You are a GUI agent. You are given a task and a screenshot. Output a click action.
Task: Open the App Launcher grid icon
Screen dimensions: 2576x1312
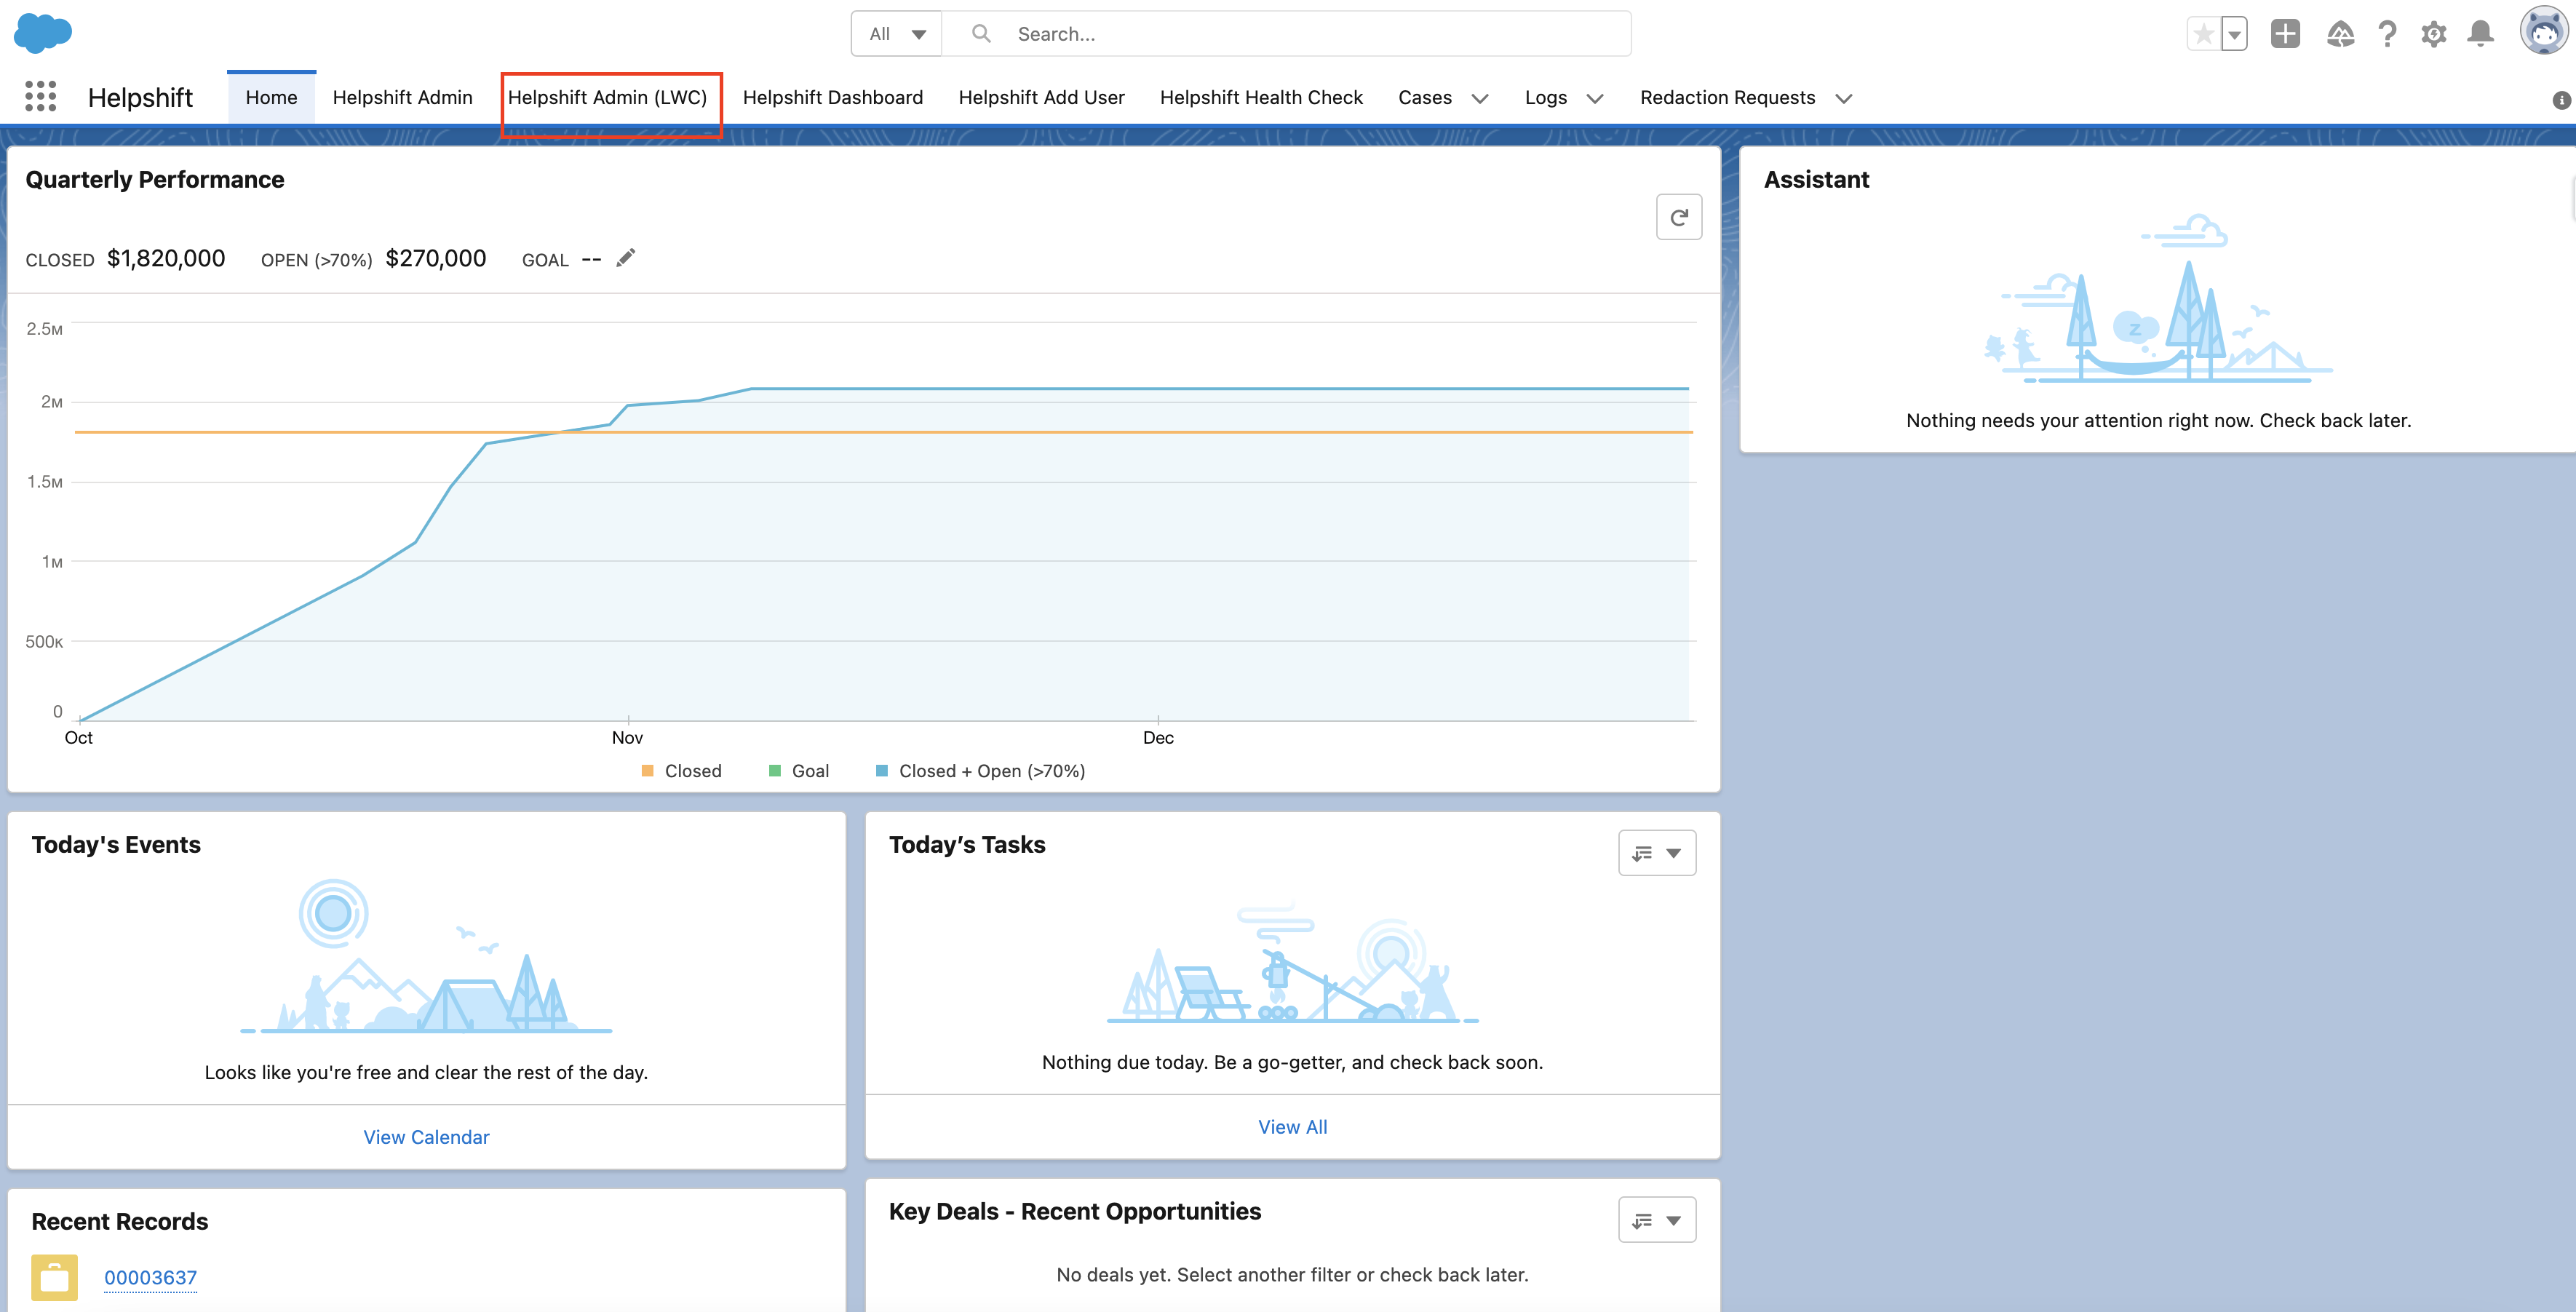coord(40,97)
